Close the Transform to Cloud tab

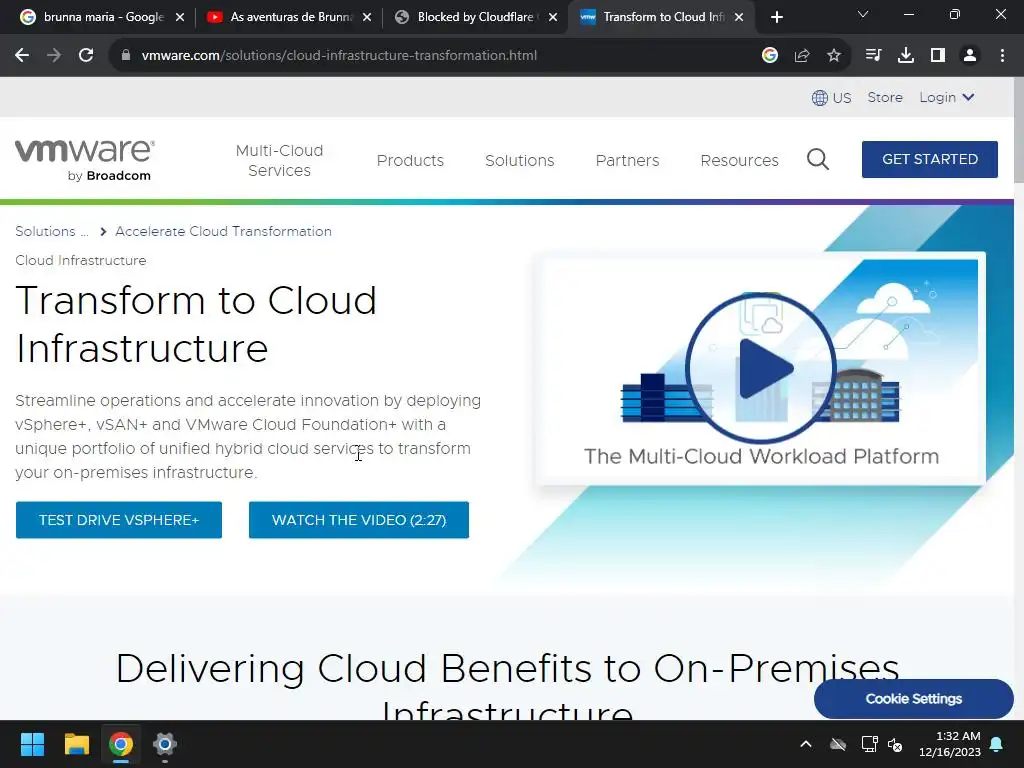pos(739,17)
